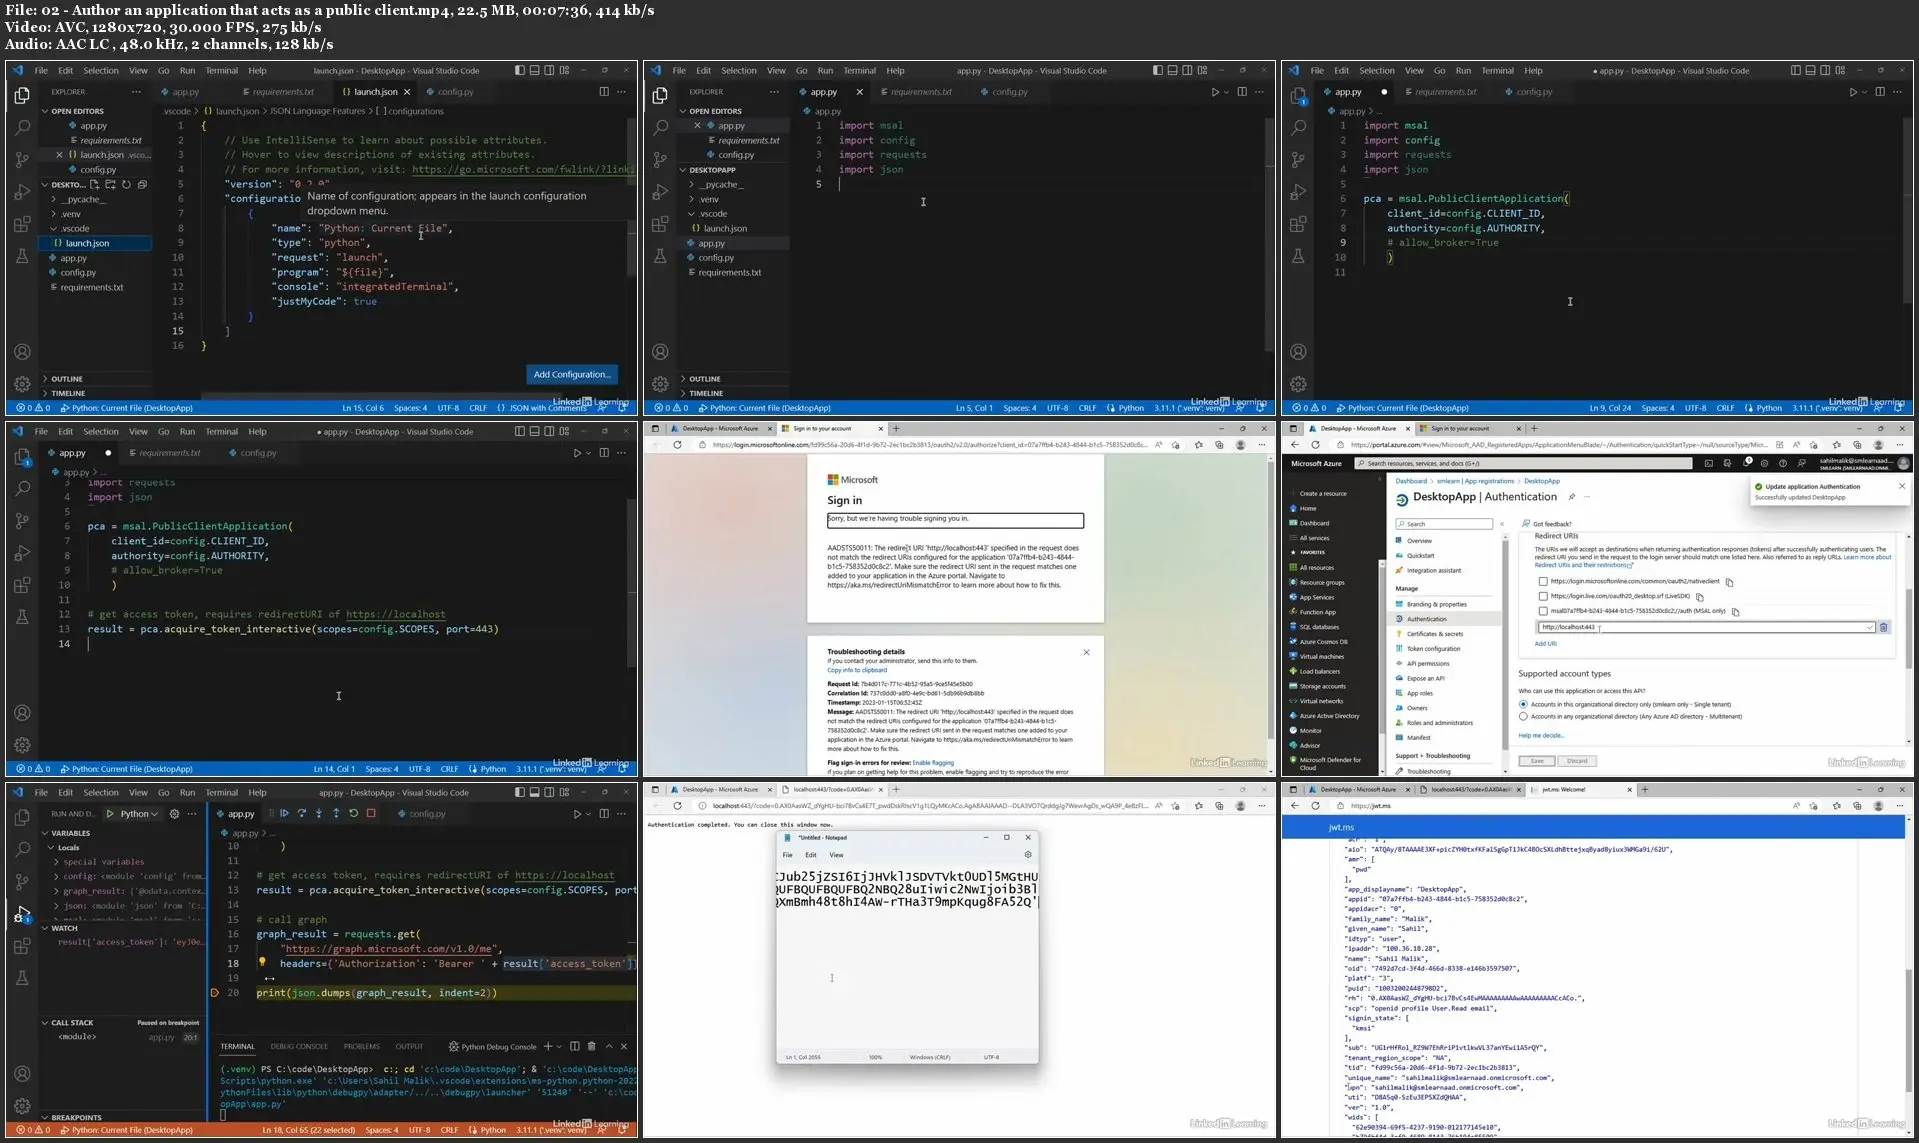Start debugging with green play beside Python
The image size is (1919, 1143).
110,814
